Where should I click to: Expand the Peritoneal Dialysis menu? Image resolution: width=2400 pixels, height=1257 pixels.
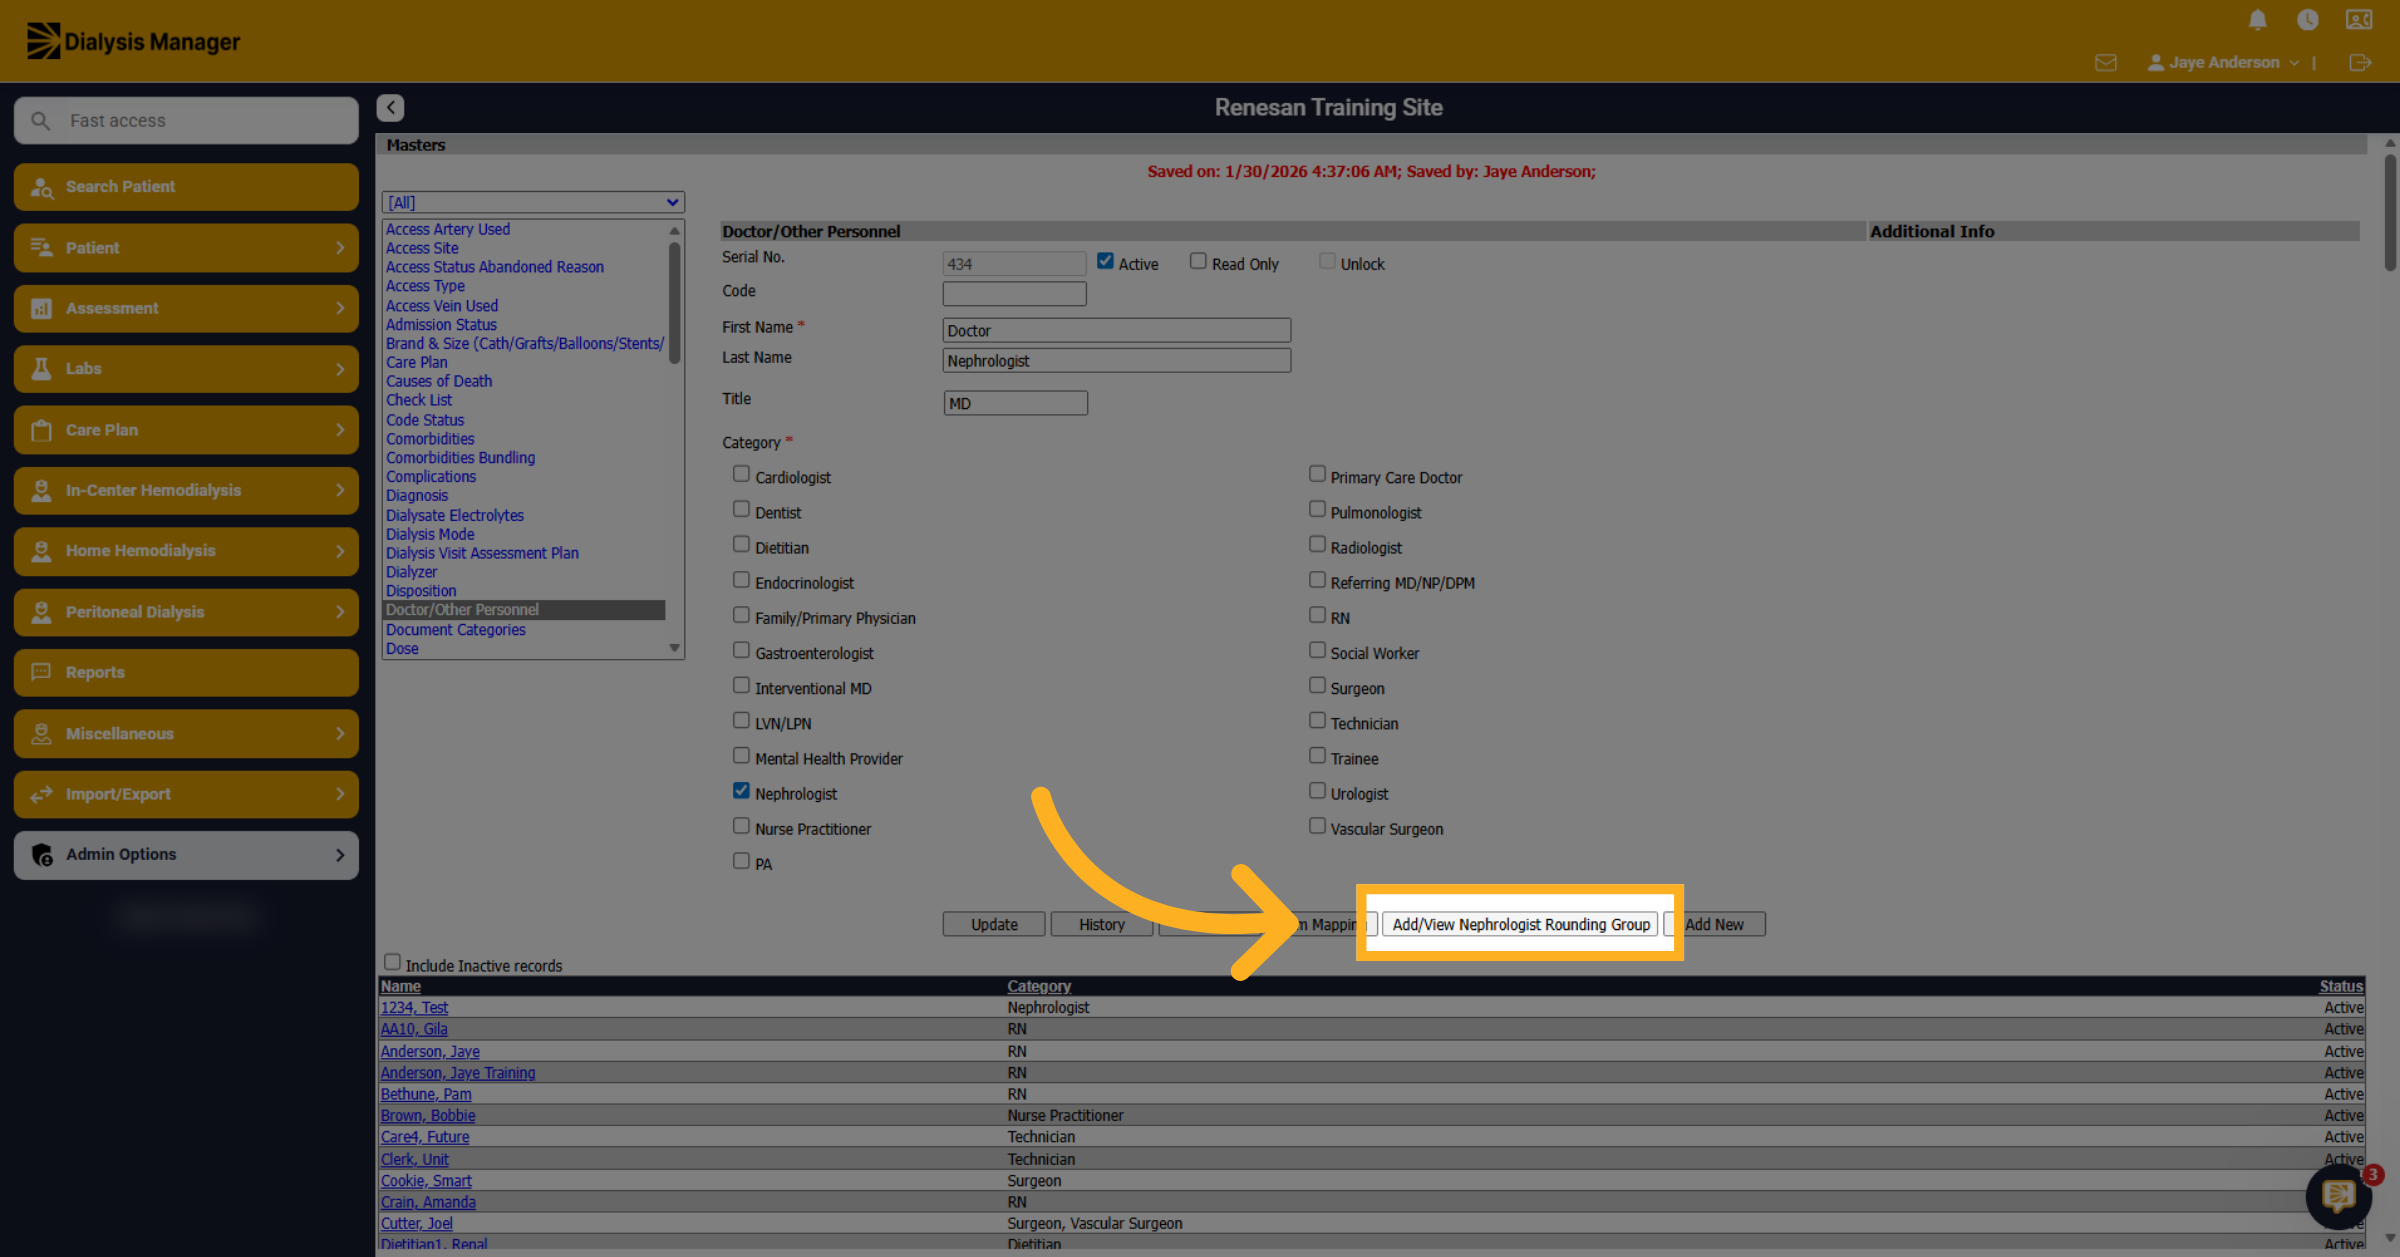click(x=186, y=612)
